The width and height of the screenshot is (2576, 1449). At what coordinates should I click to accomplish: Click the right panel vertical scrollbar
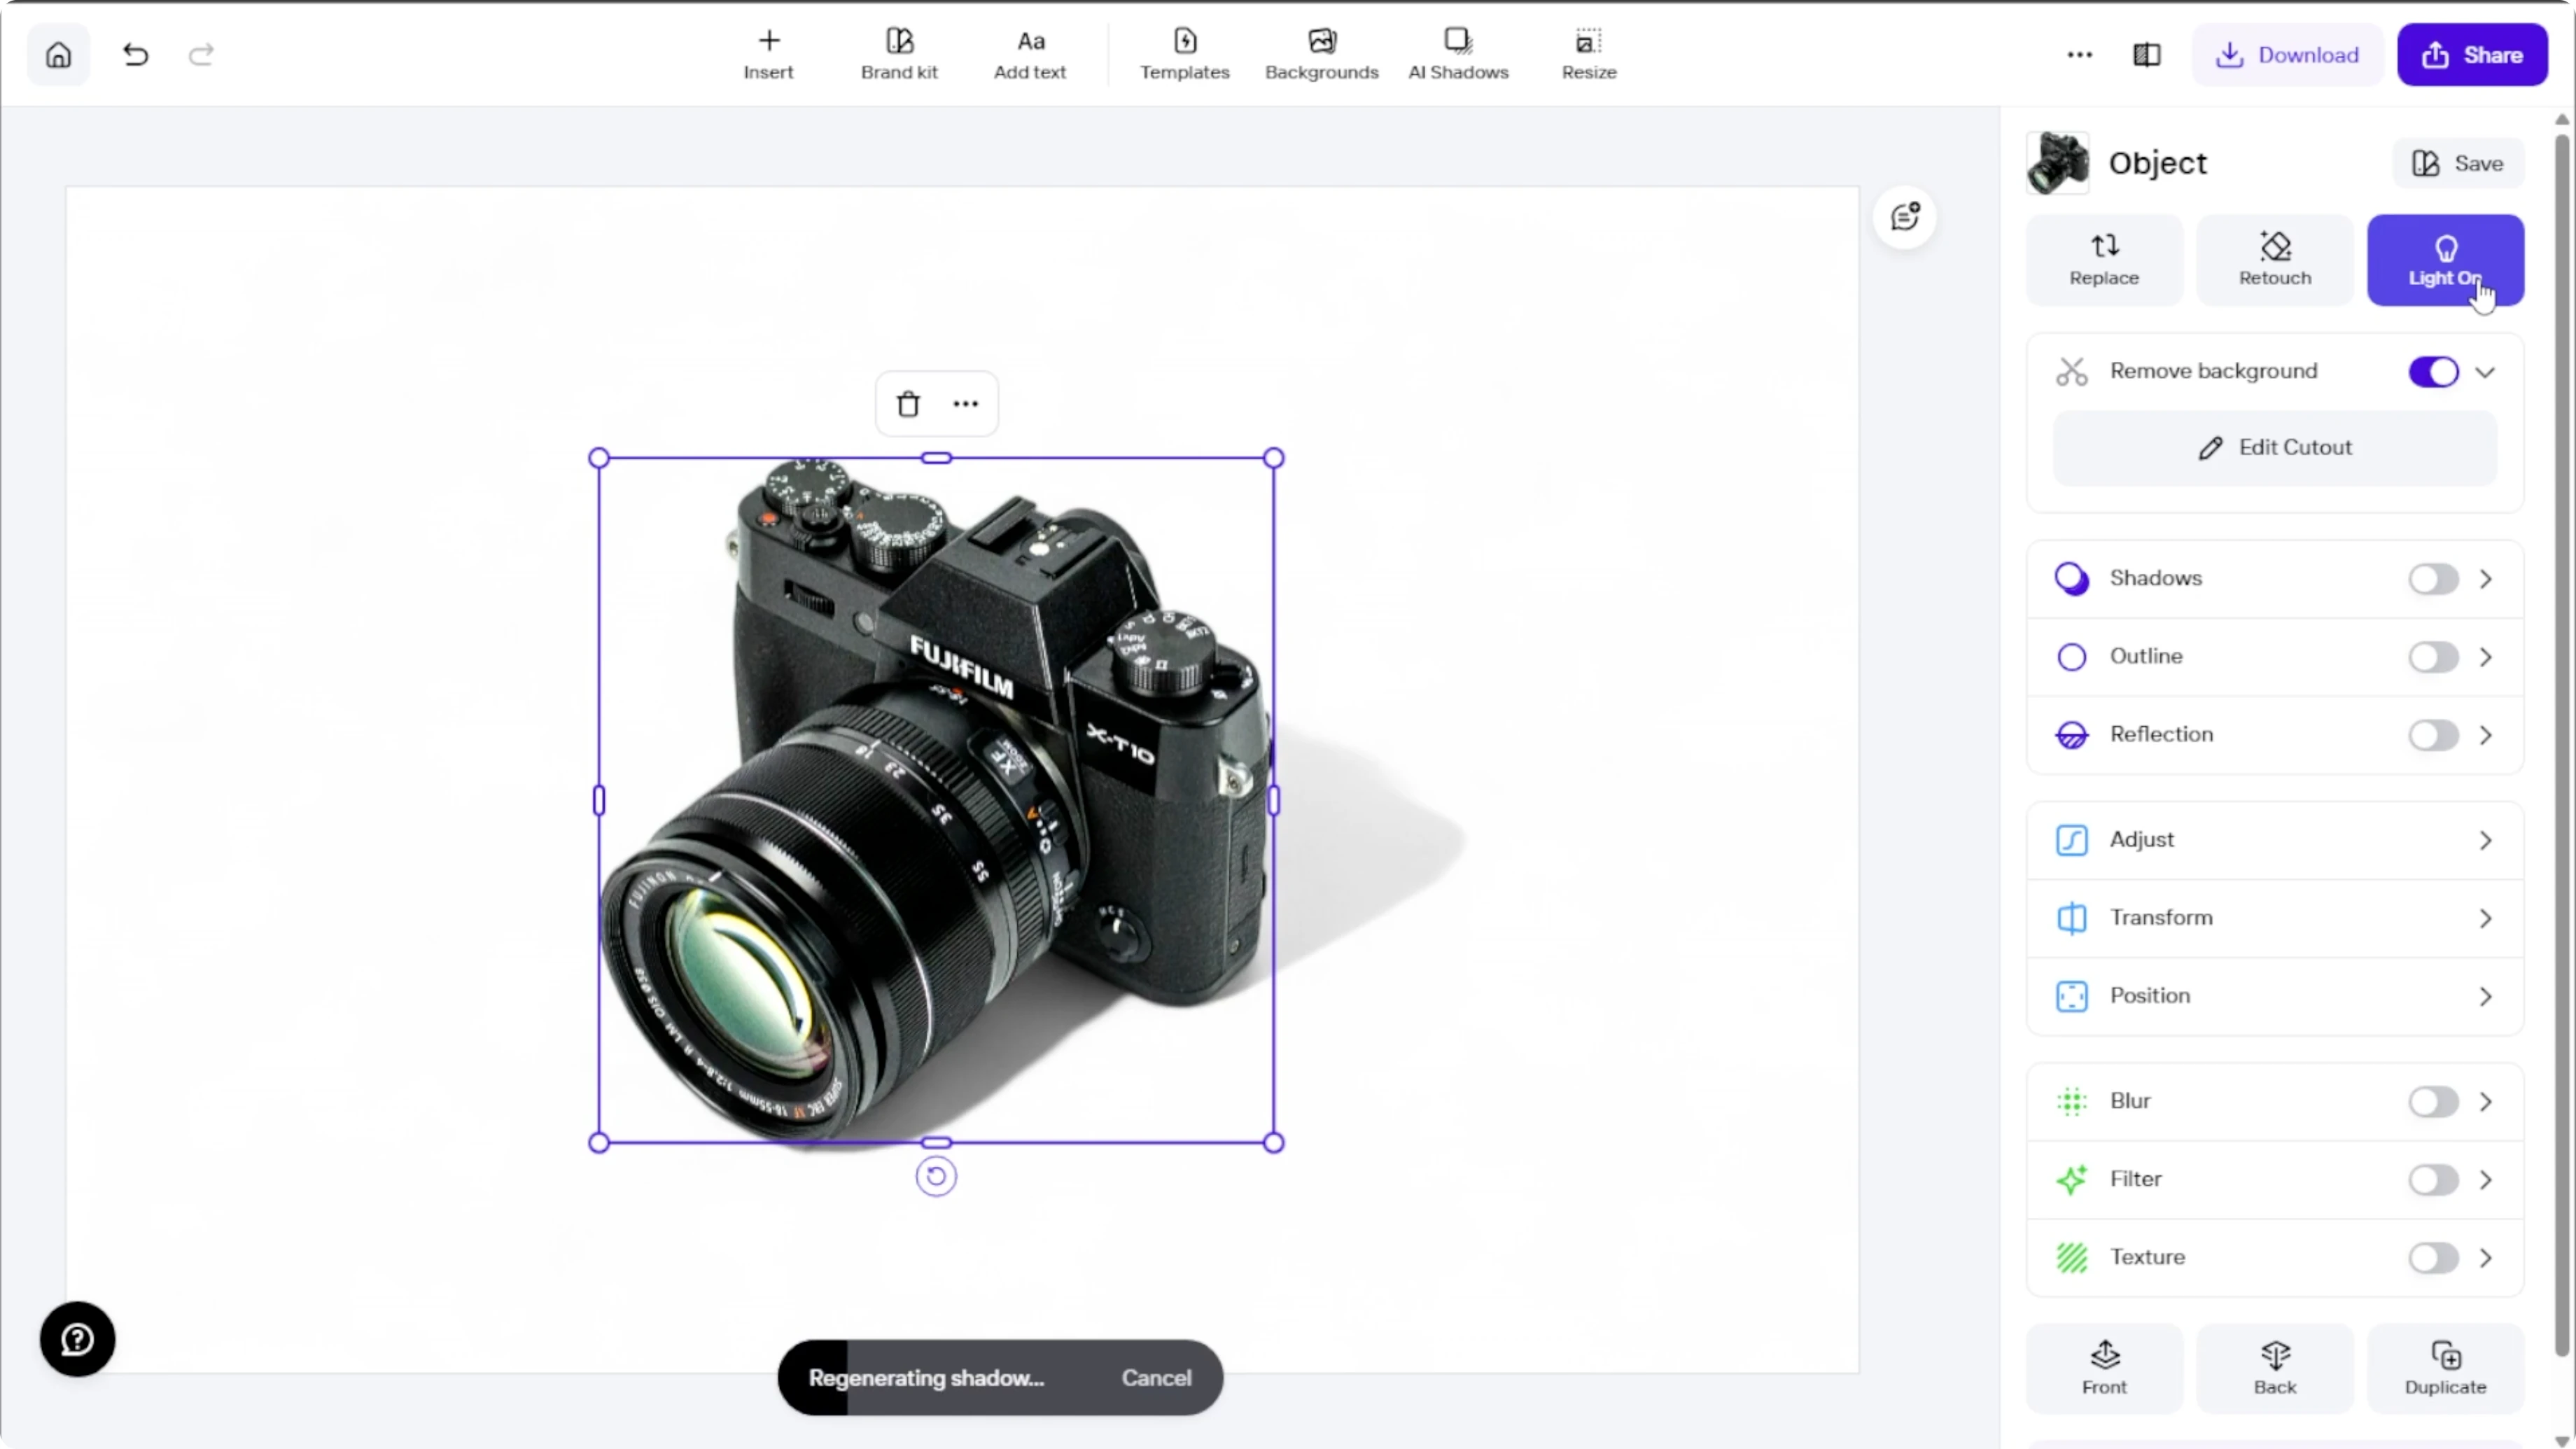2561,745
